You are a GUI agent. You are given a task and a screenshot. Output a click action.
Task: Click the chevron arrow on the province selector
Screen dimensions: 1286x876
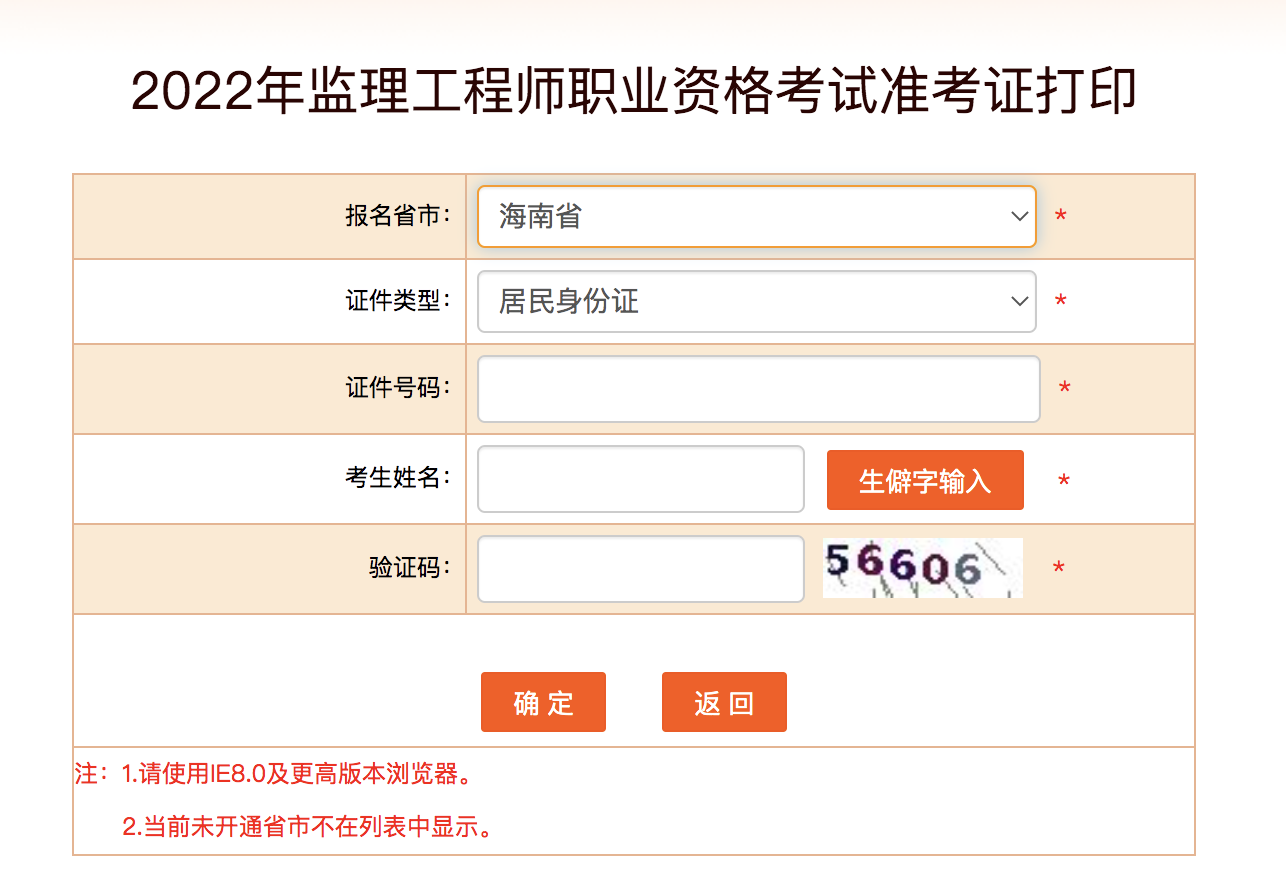1017,216
